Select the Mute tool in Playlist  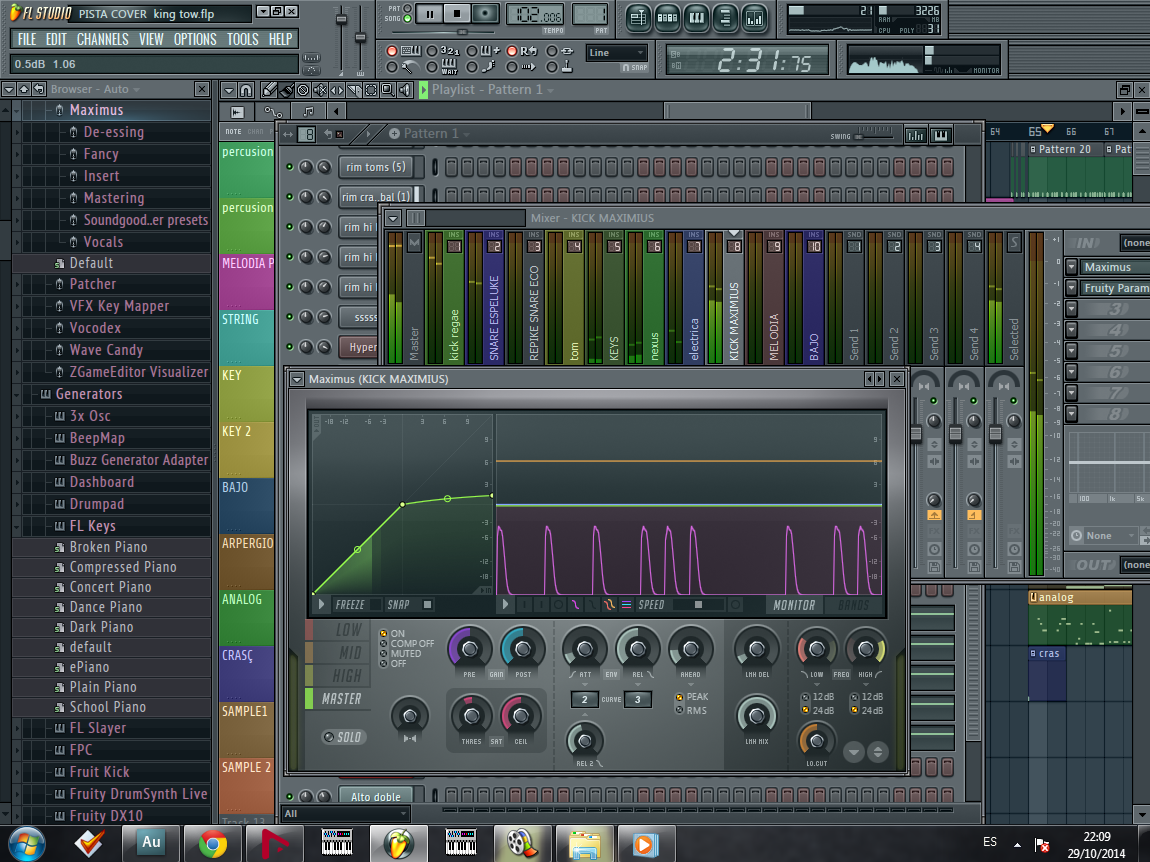point(320,90)
